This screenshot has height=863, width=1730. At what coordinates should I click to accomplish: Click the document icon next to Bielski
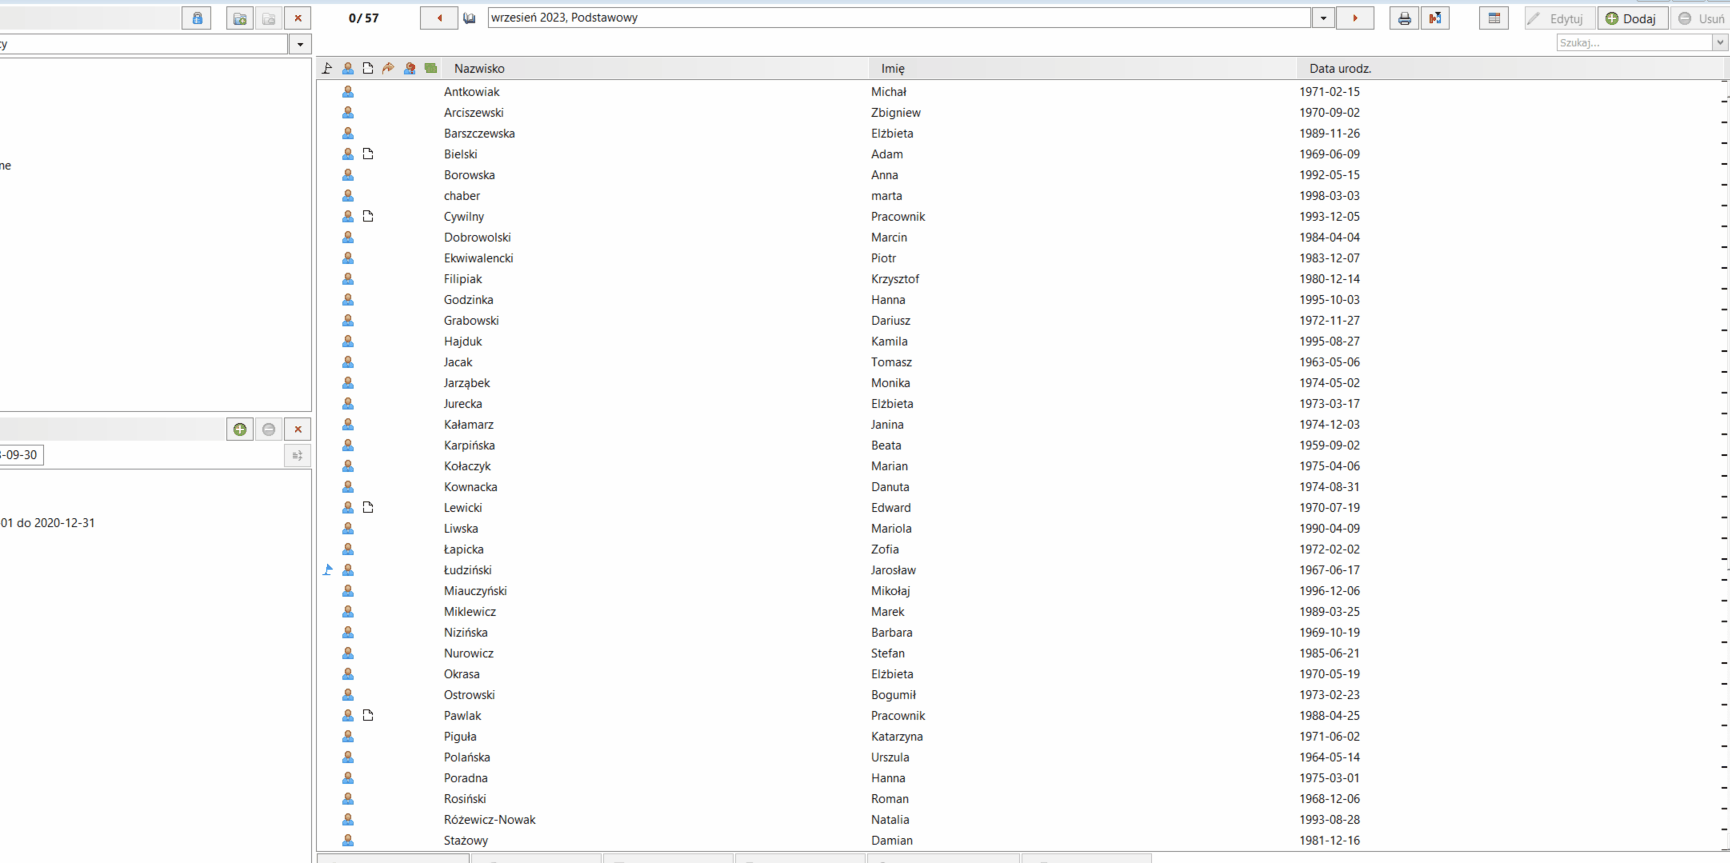coord(368,154)
